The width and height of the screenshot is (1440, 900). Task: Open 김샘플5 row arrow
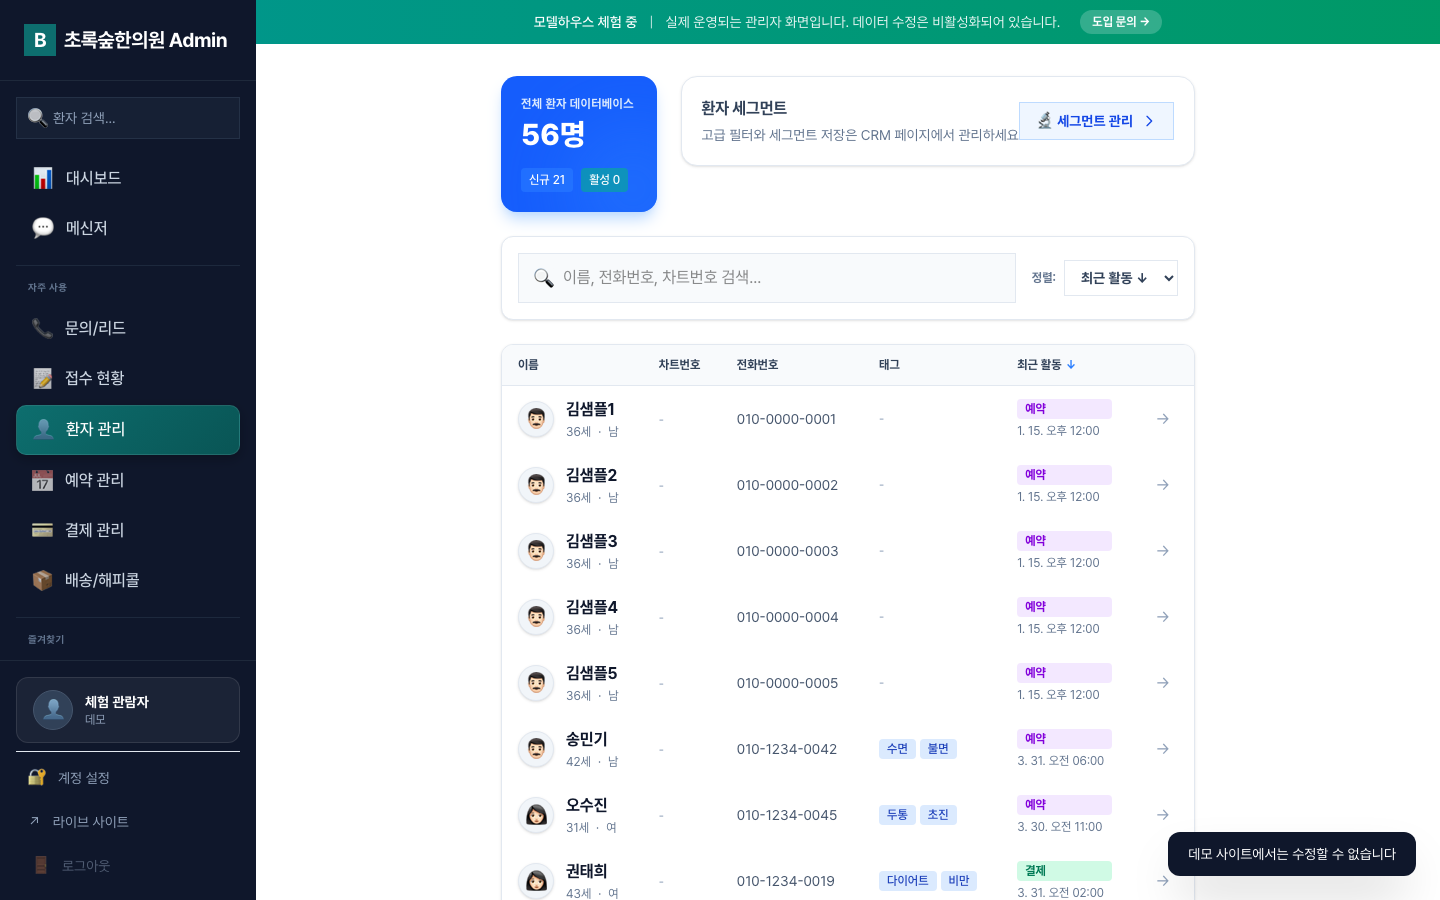pos(1163,683)
